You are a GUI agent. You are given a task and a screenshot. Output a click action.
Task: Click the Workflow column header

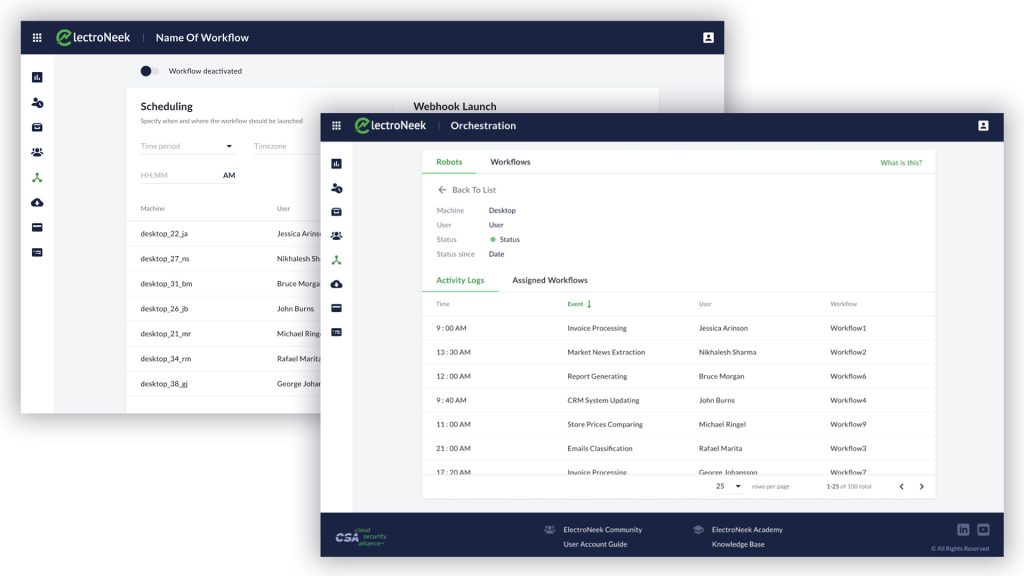(843, 304)
